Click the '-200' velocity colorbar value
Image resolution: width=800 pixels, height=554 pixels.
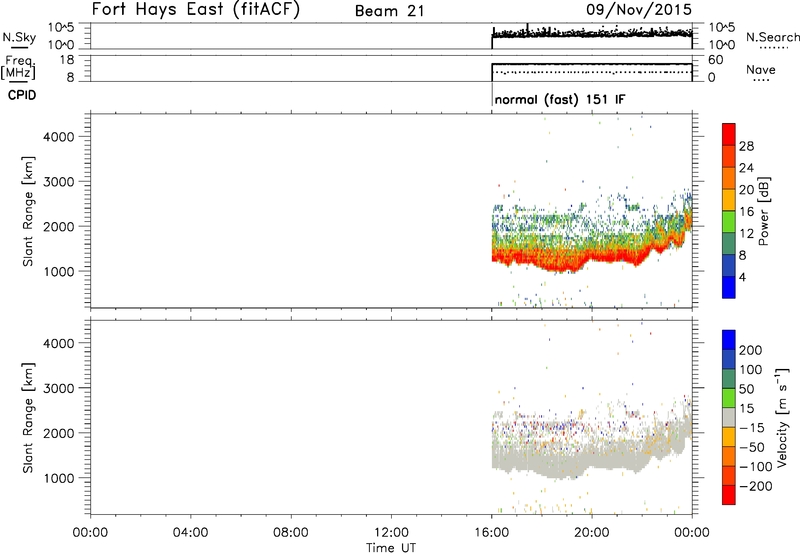coord(756,486)
